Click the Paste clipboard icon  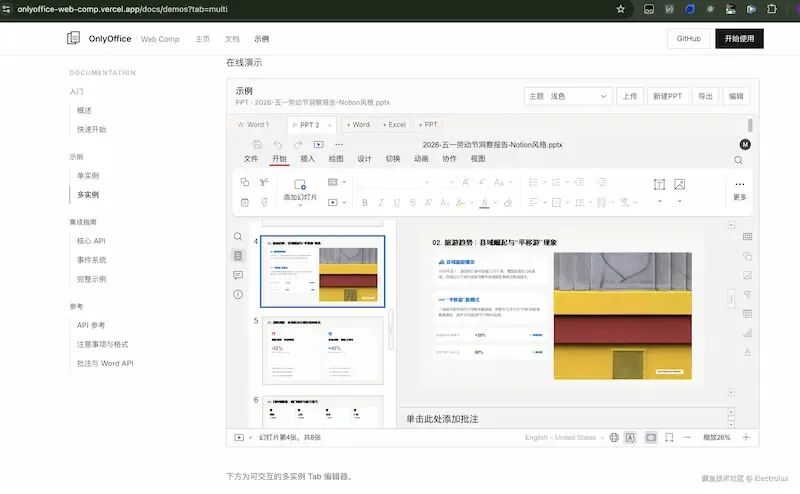pyautogui.click(x=245, y=203)
